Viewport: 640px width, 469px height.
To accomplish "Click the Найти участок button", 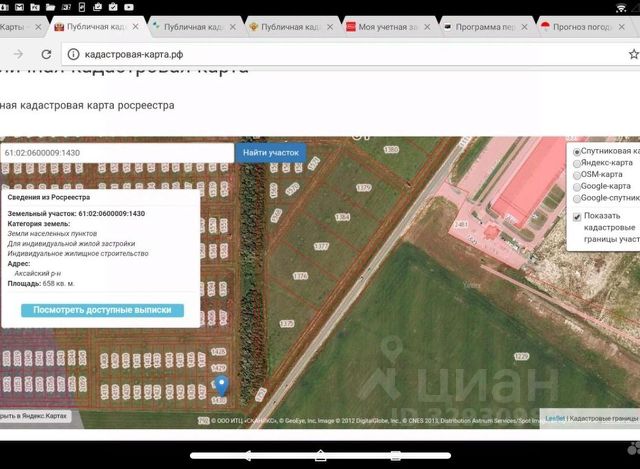I will point(271,153).
